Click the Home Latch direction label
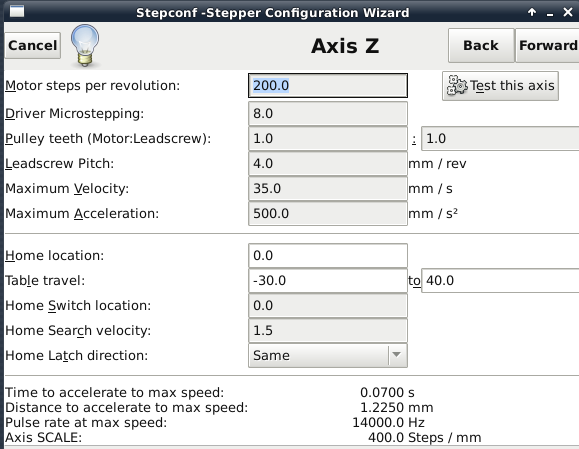The height and width of the screenshot is (449, 579). click(76, 355)
